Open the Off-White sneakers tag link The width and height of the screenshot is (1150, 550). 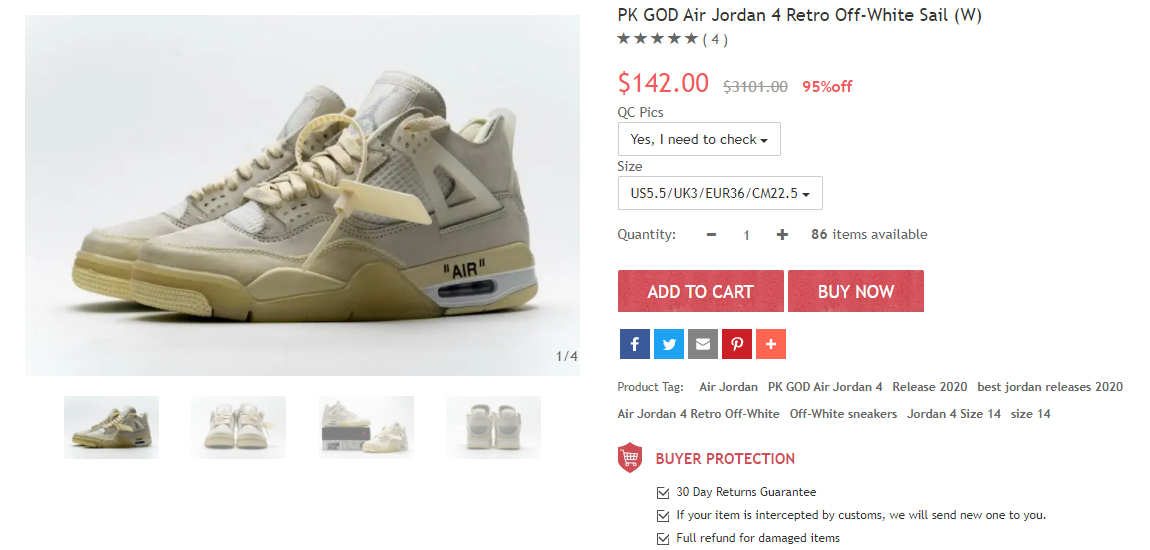[843, 414]
